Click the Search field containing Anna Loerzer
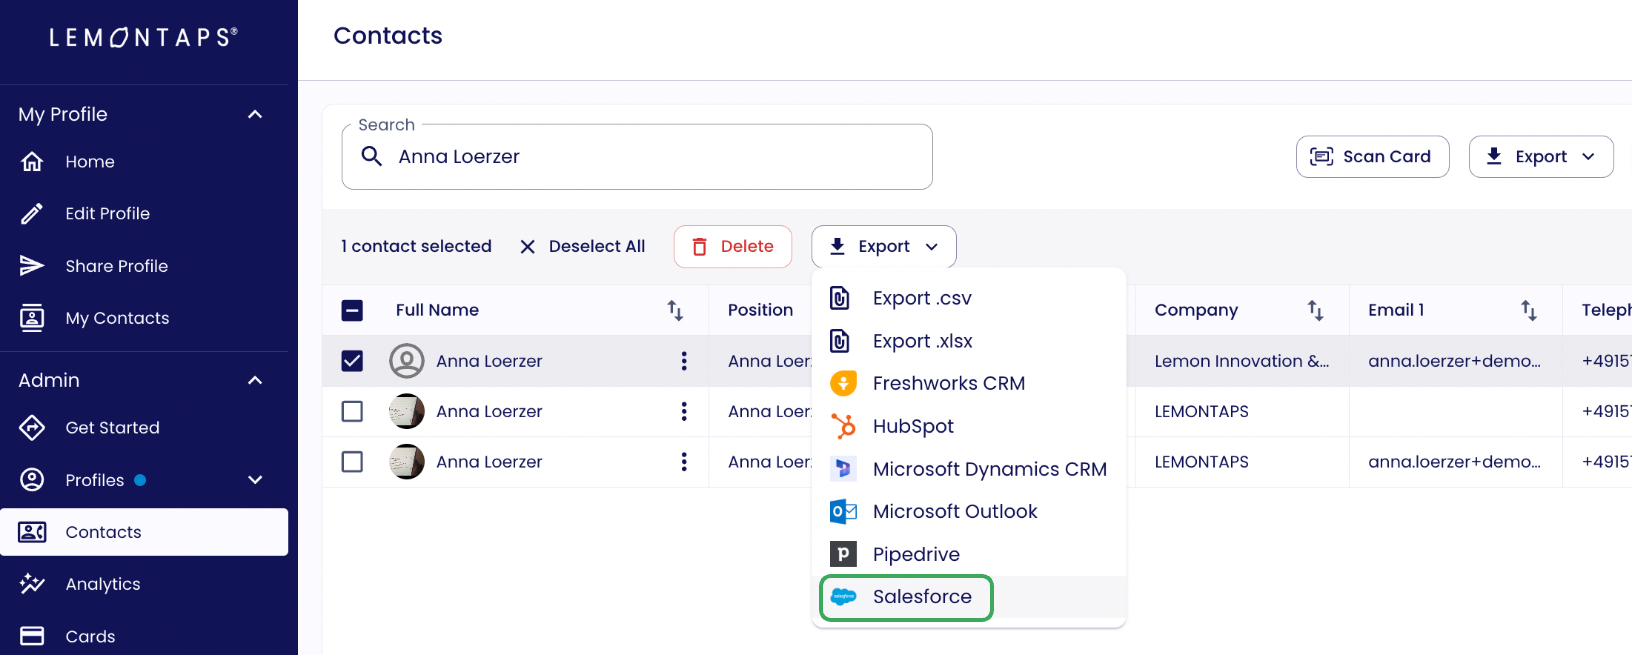1632x655 pixels. pos(637,156)
